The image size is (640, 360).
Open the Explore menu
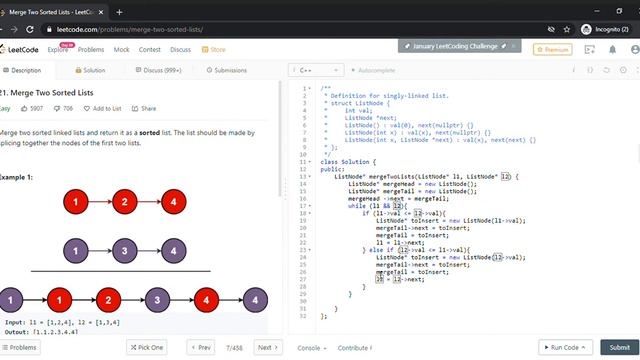58,49
